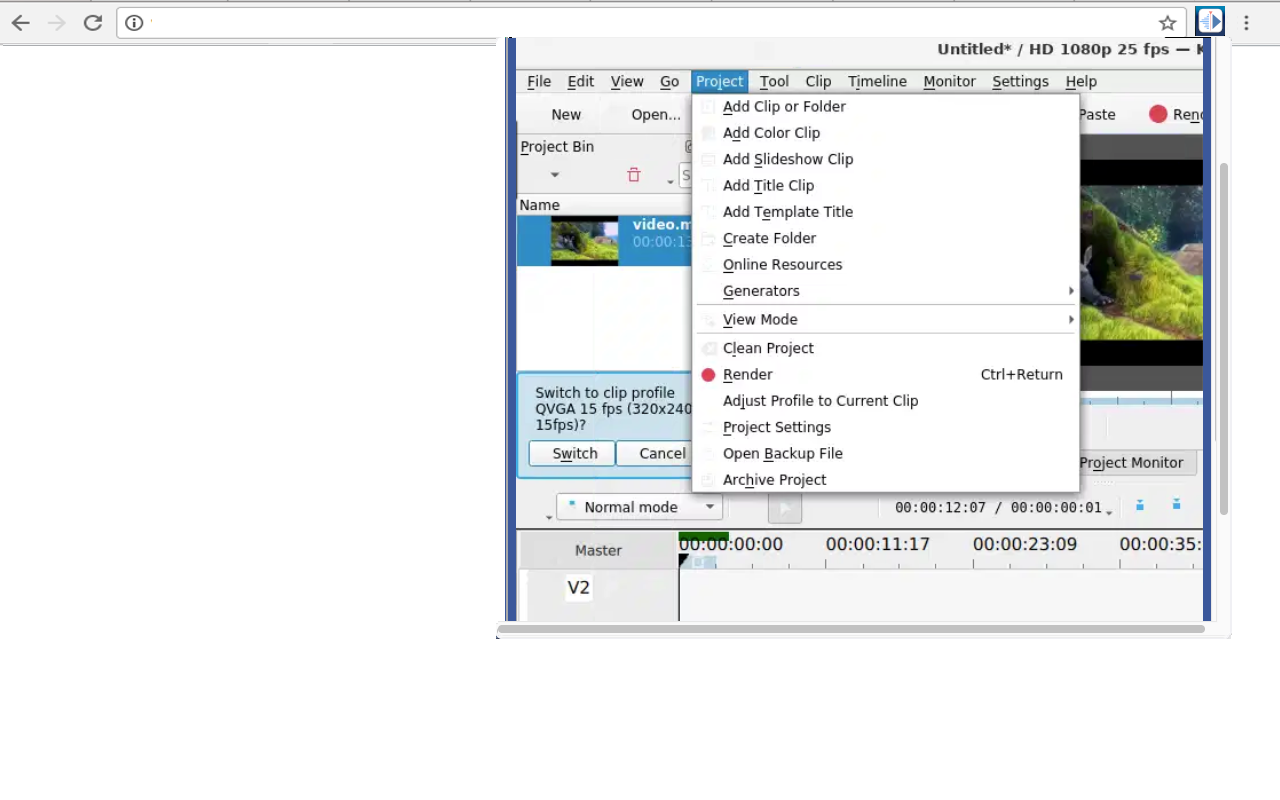Open Project Settings
This screenshot has width=1280, height=800.
click(885, 427)
